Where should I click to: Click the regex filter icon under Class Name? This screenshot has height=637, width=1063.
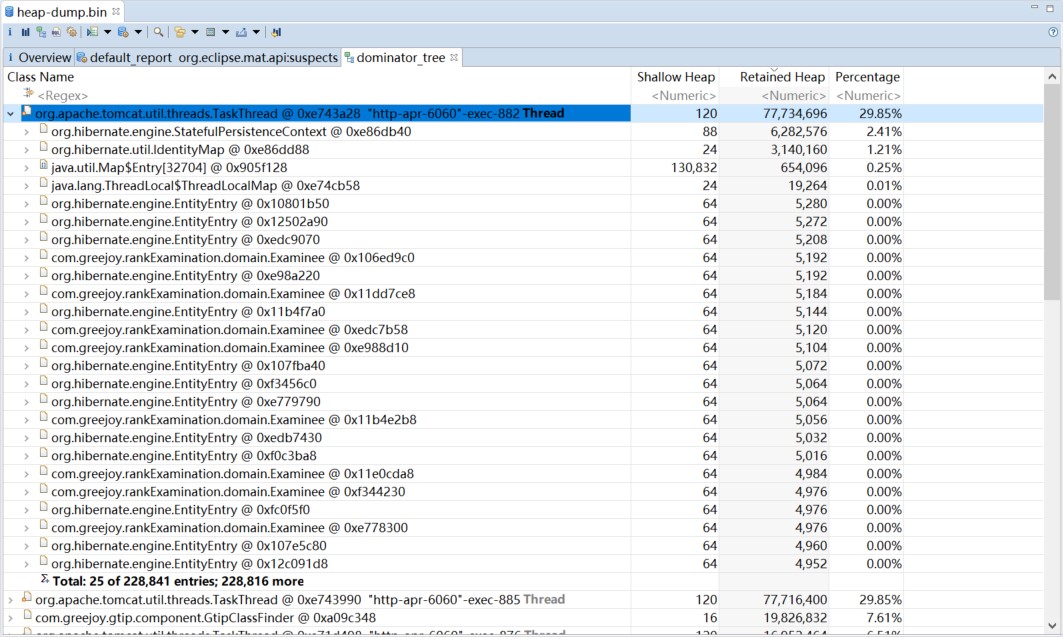click(x=28, y=94)
